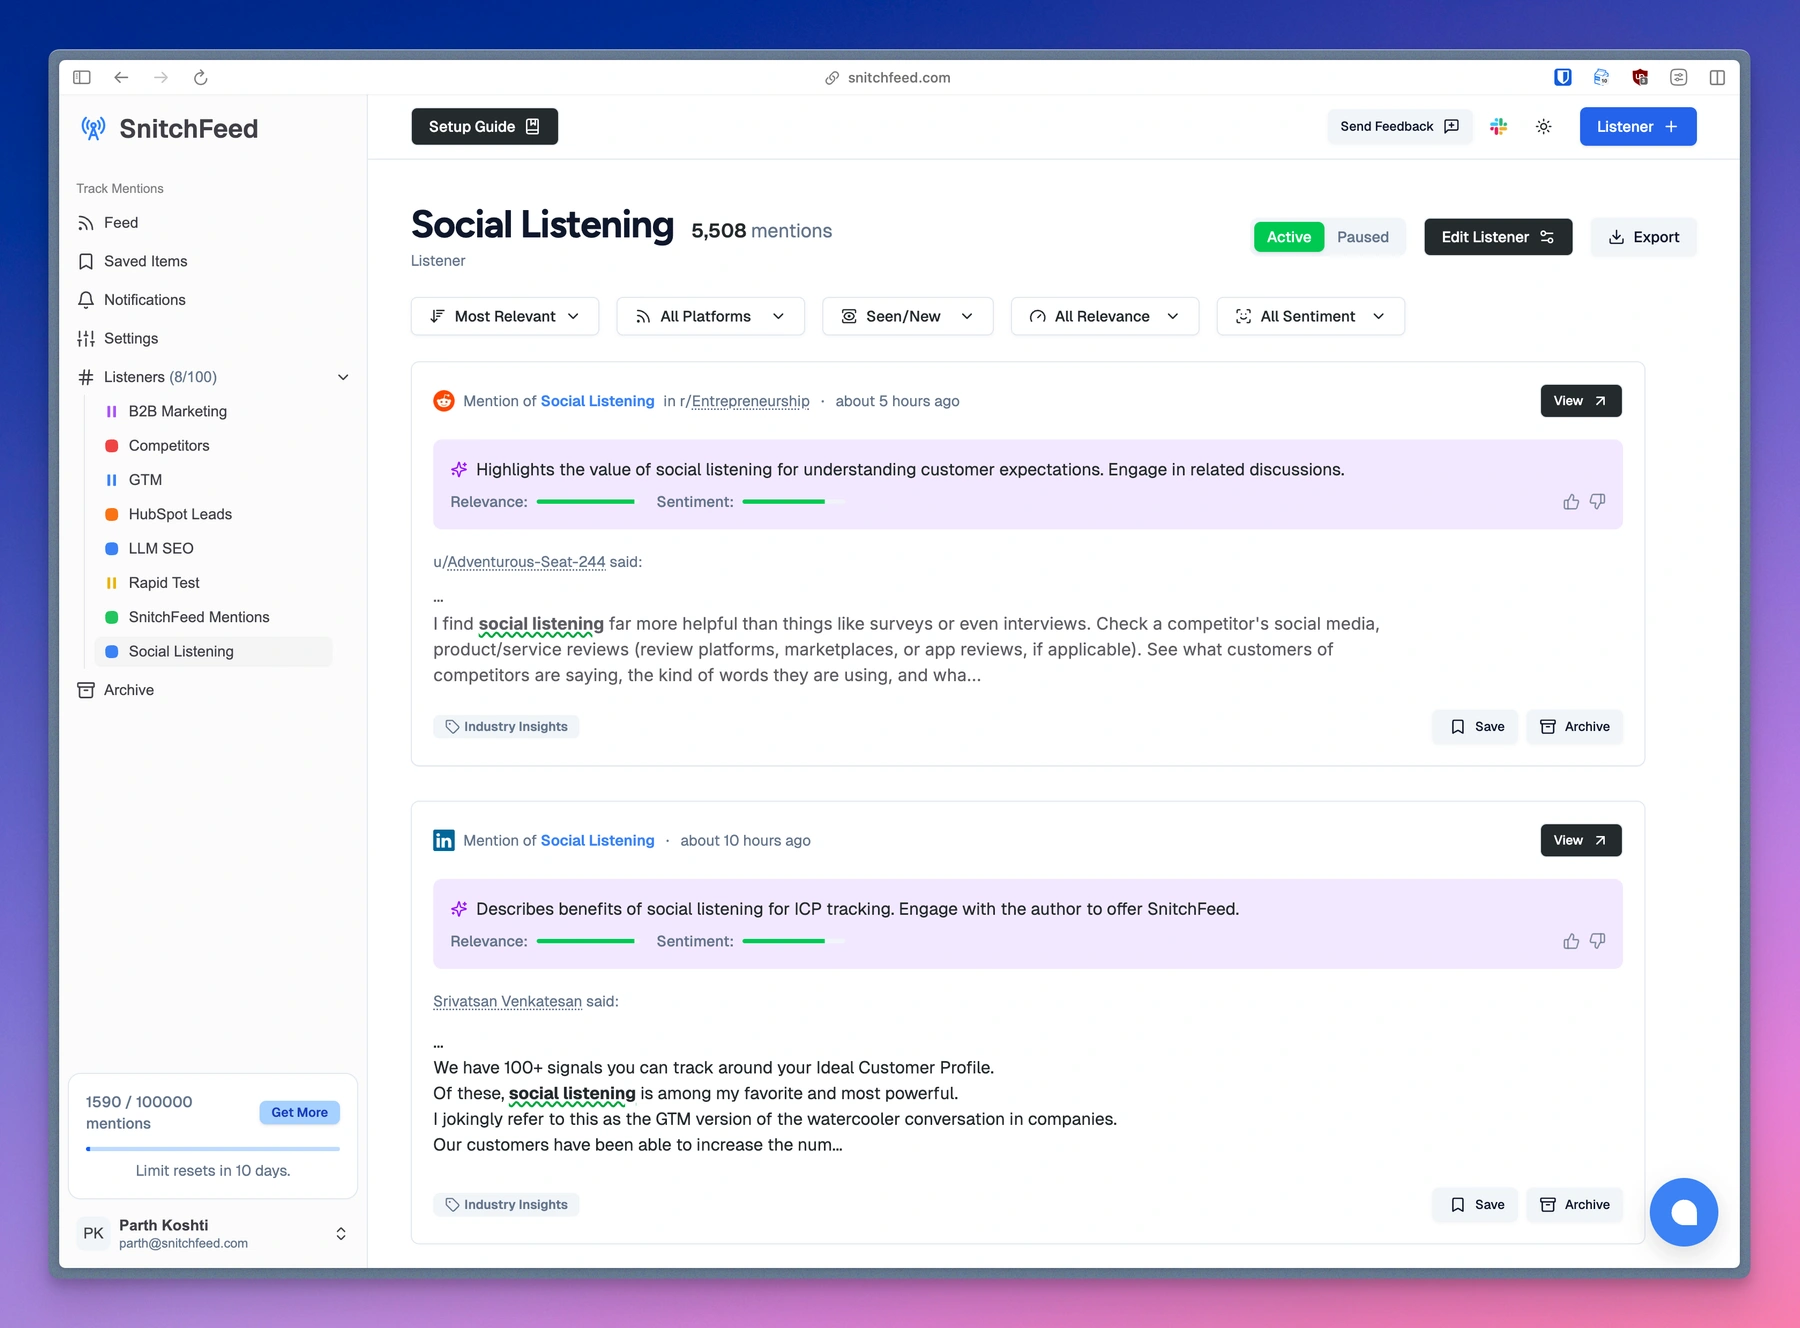Thumbs up the LinkedIn mention insight
The image size is (1800, 1328).
coord(1571,941)
